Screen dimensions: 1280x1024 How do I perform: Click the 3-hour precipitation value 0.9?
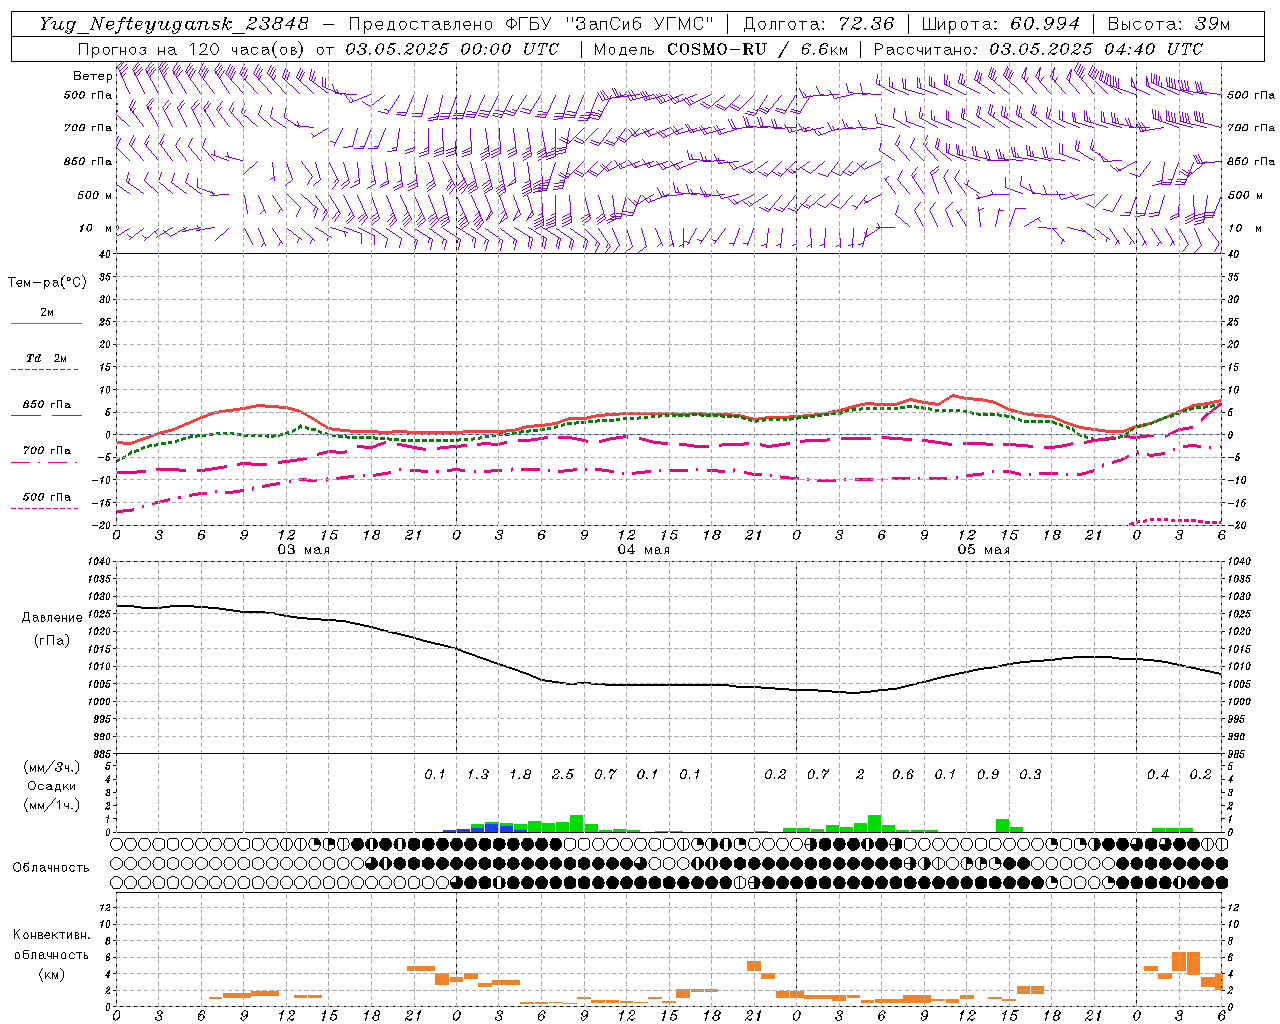click(988, 774)
